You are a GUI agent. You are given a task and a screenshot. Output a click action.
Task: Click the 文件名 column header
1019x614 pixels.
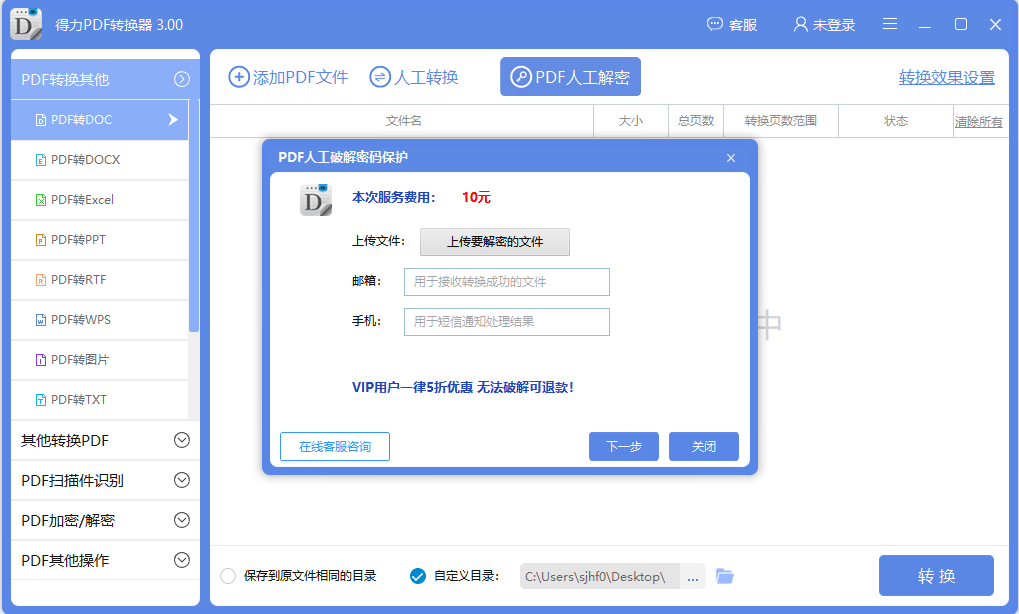coord(403,121)
